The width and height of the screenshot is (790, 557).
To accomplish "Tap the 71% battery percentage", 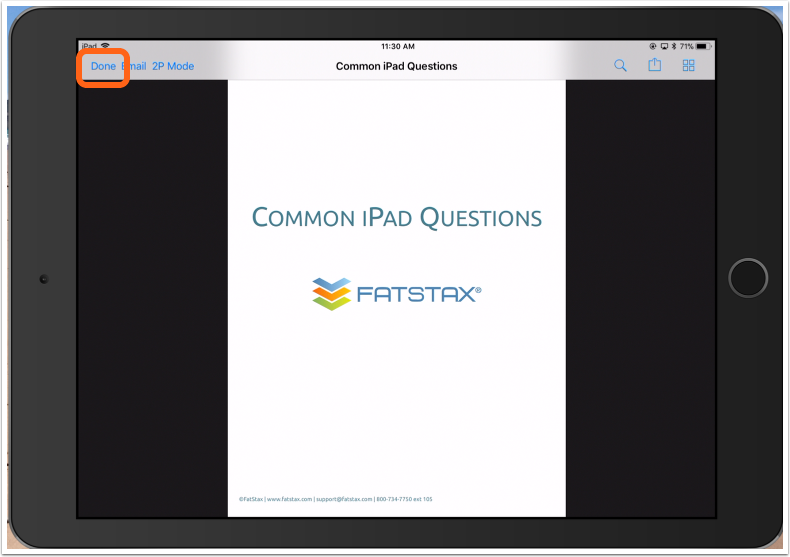I will pyautogui.click(x=686, y=46).
